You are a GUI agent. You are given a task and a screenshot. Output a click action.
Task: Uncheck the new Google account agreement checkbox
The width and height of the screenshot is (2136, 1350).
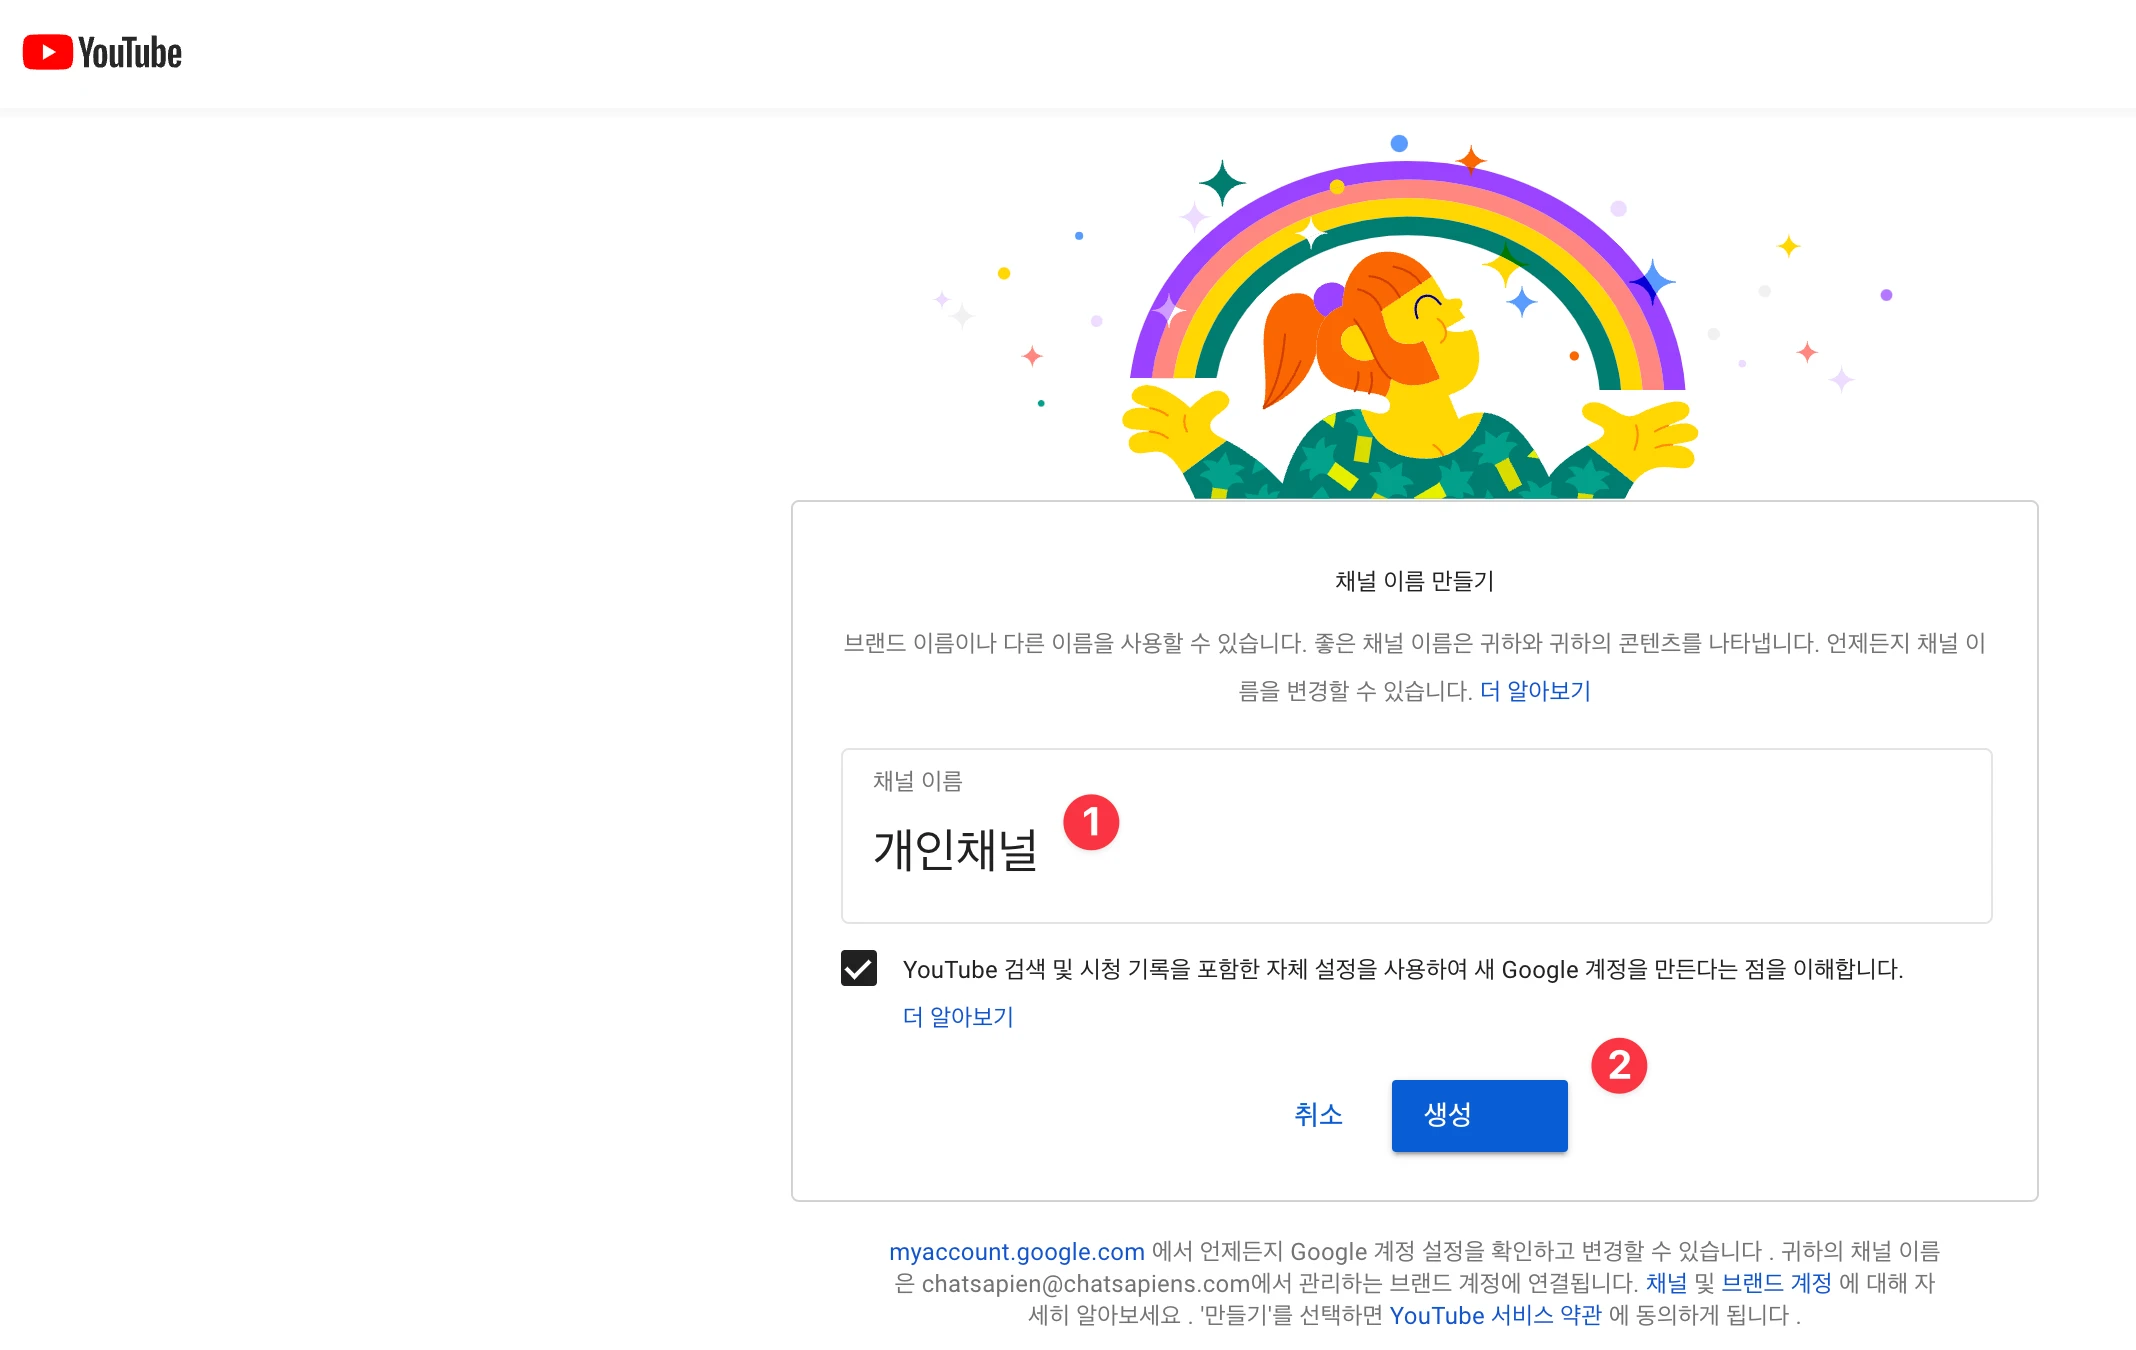pyautogui.click(x=859, y=968)
